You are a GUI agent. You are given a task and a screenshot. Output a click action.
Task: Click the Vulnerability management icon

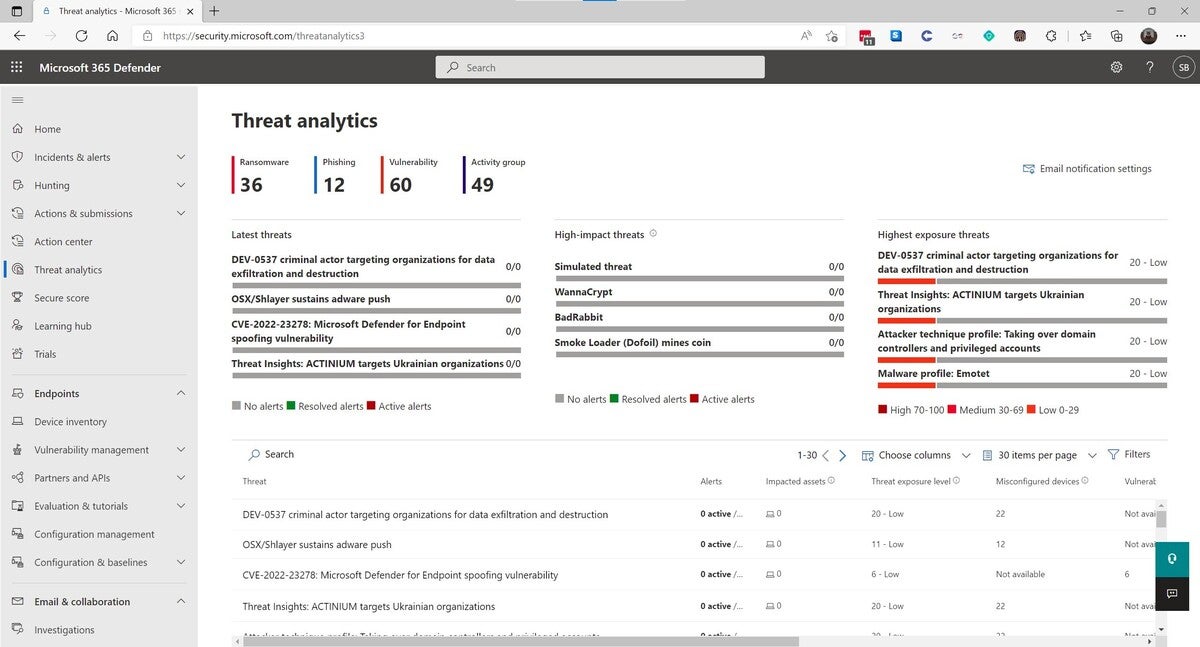(x=17, y=450)
